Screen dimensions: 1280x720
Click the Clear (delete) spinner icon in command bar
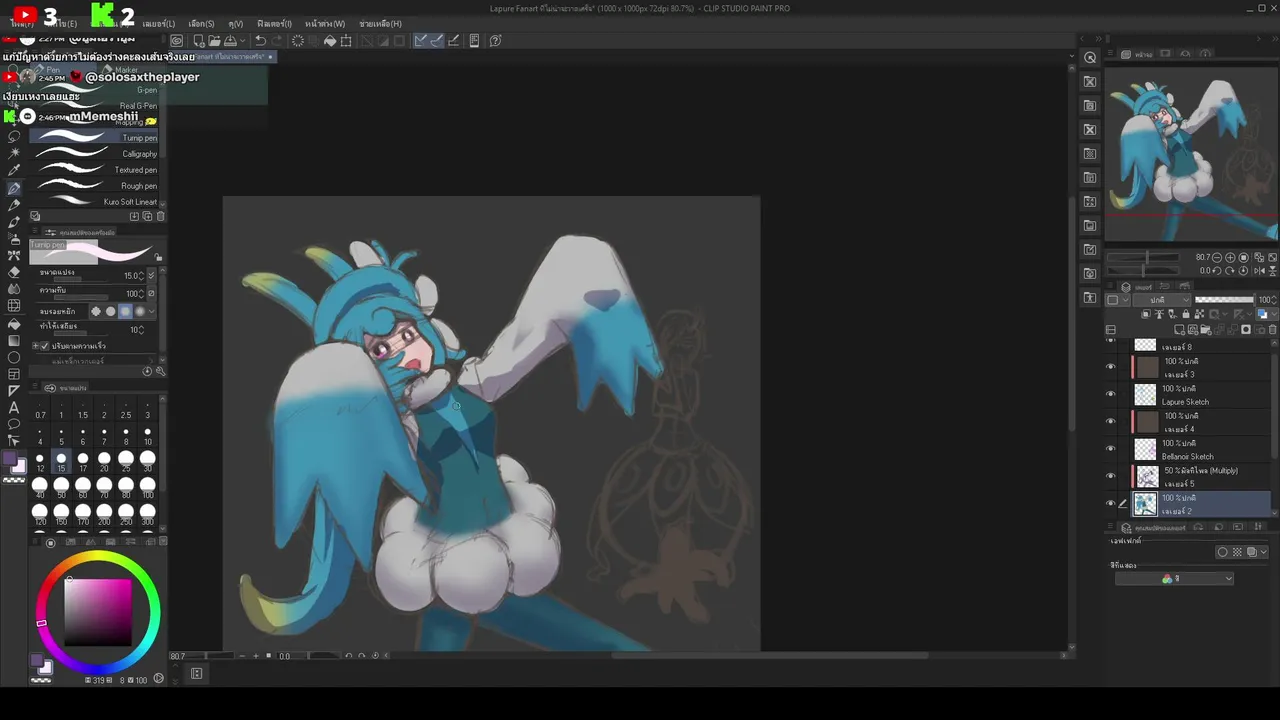pos(298,41)
